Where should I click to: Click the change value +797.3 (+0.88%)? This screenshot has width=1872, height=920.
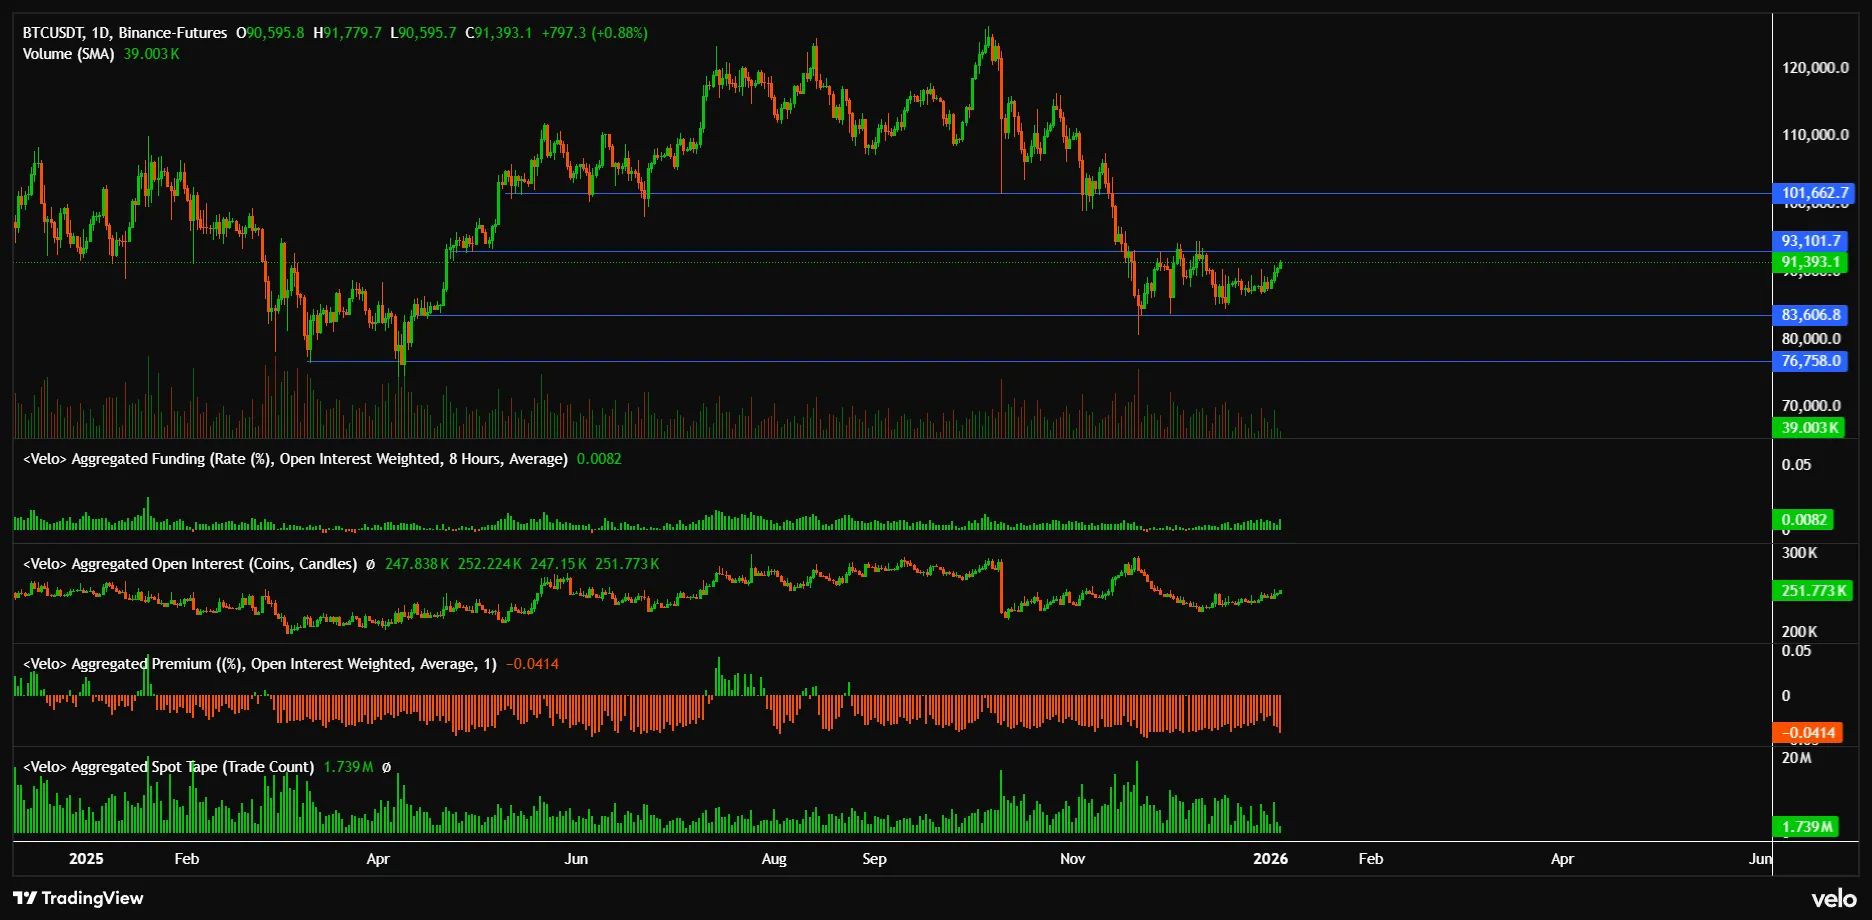[594, 33]
